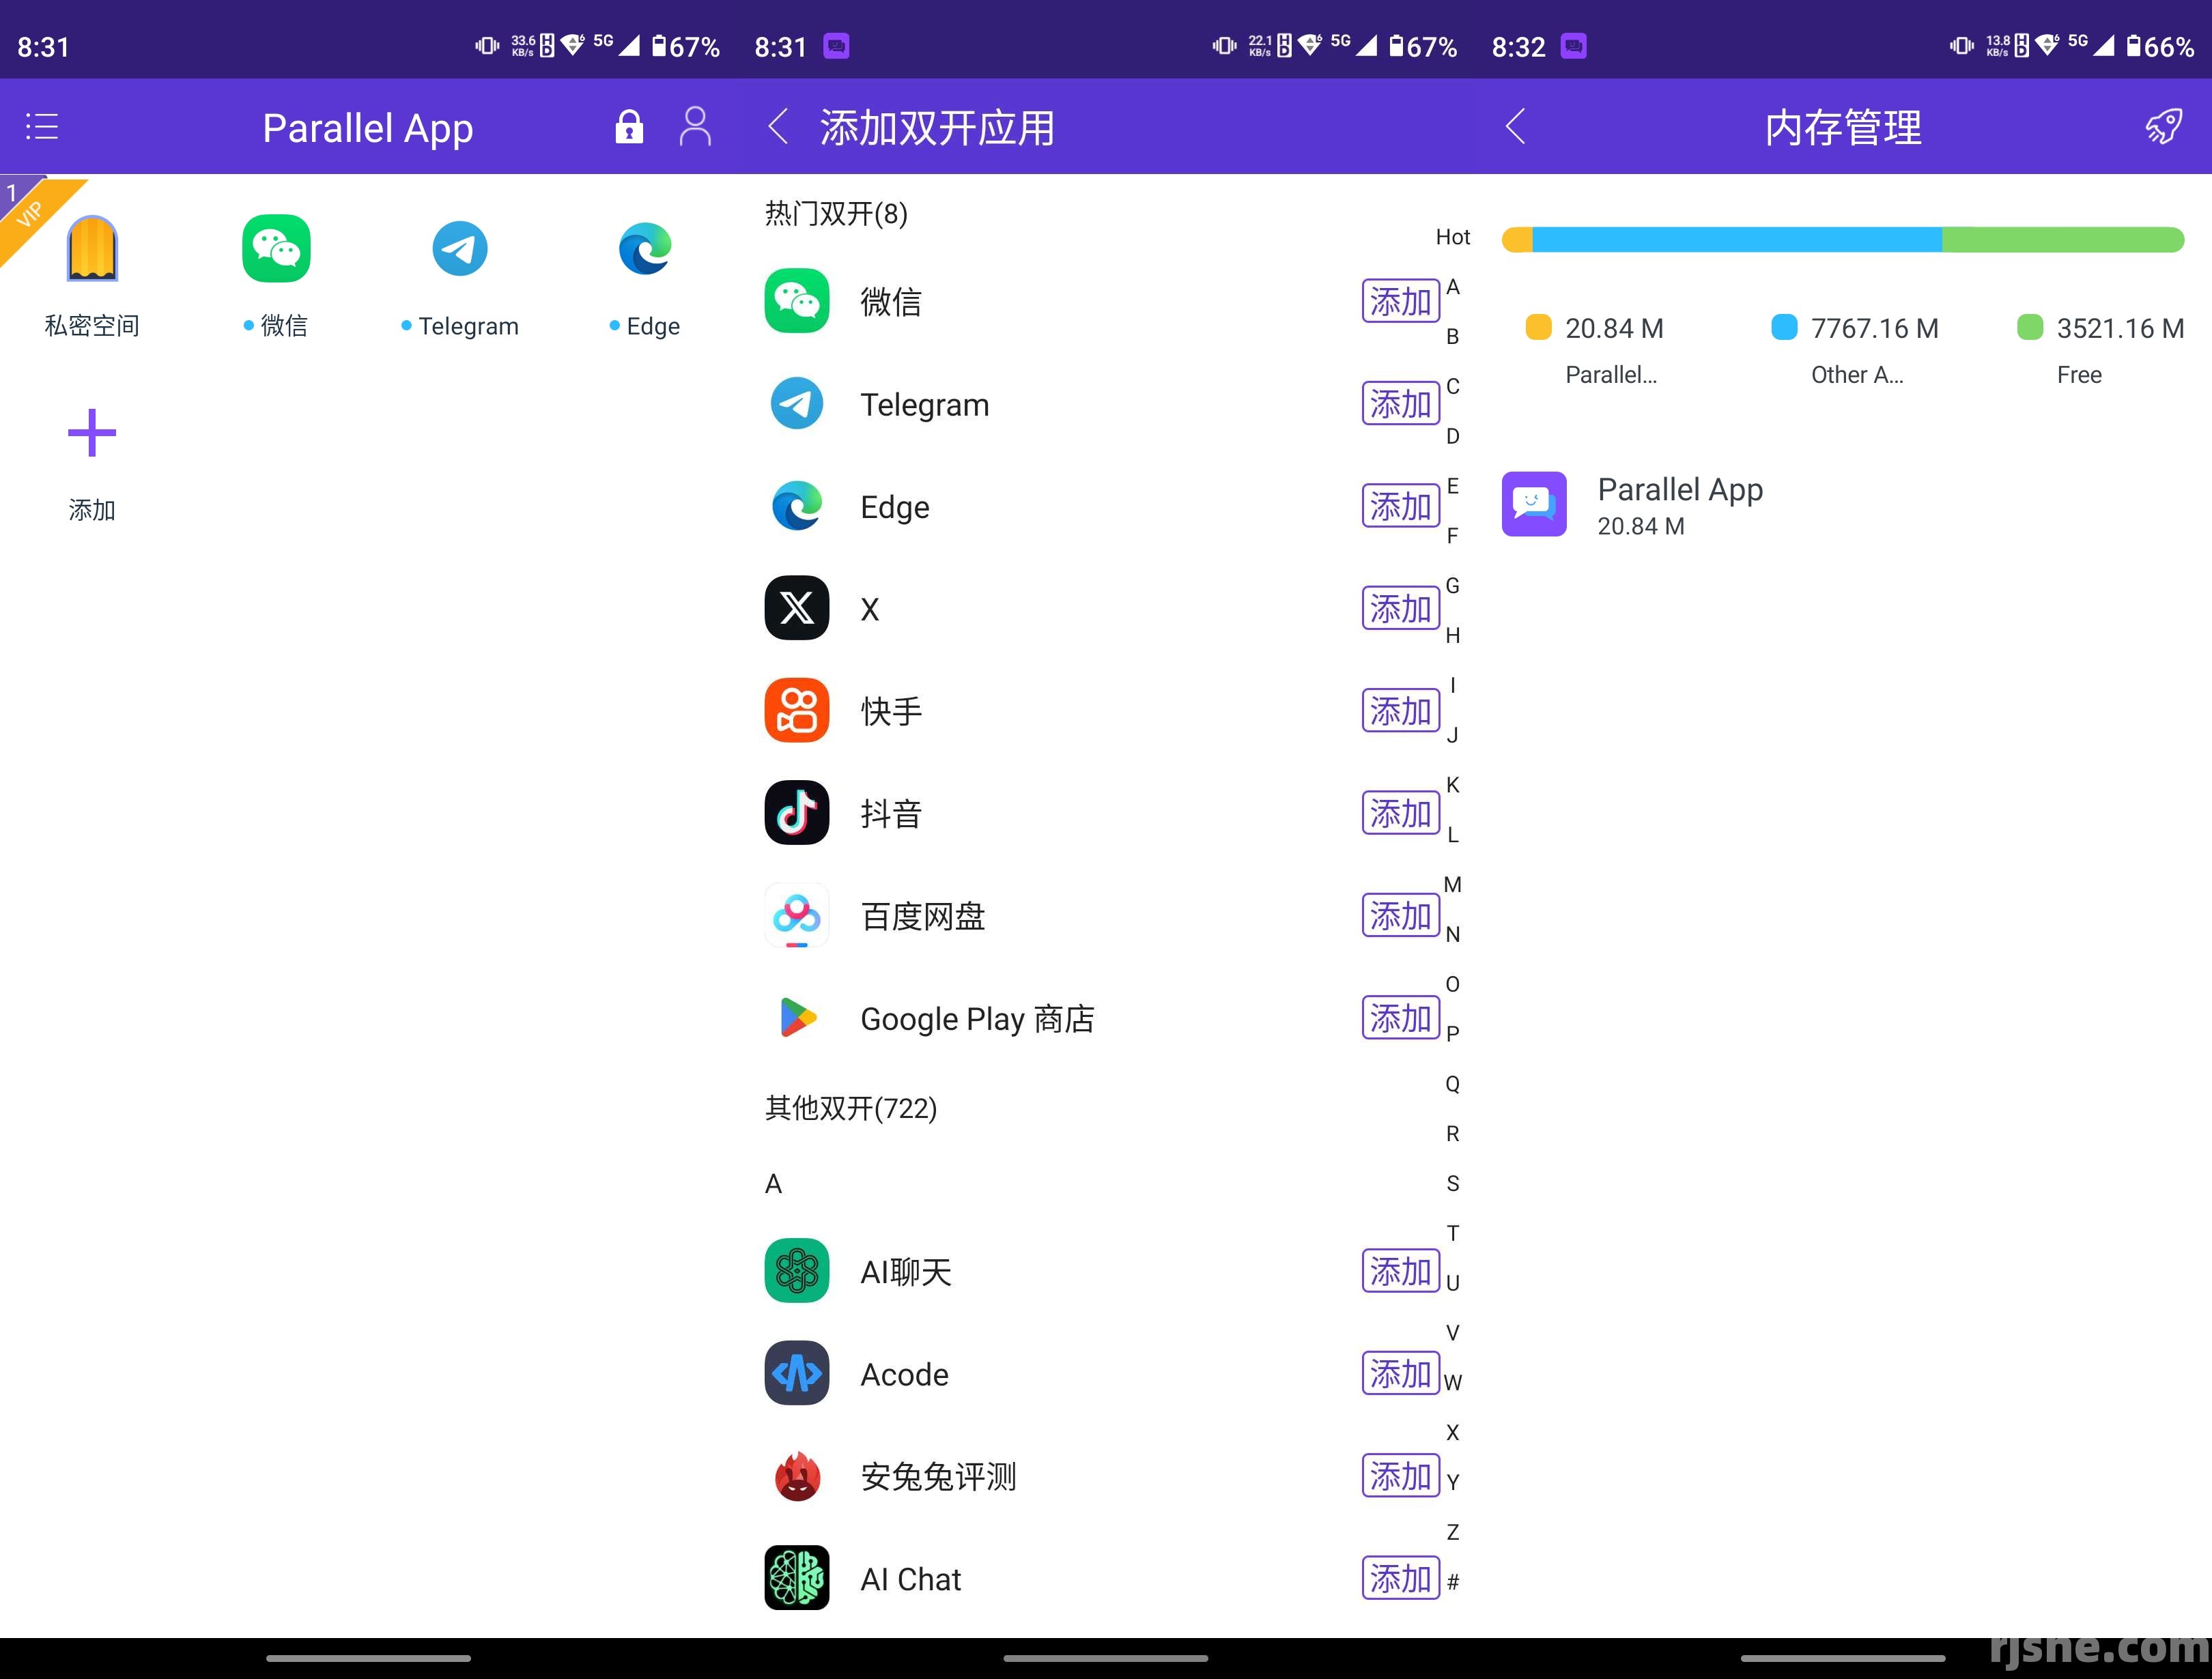2212x1679 pixels.
Task: Select Telegram icon in the hot list
Action: tap(797, 404)
